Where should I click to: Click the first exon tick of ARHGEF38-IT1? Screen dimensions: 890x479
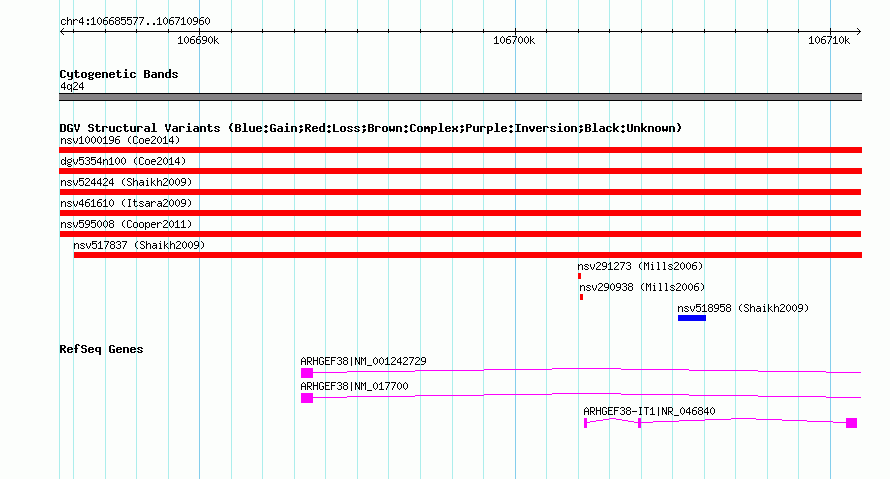click(585, 423)
